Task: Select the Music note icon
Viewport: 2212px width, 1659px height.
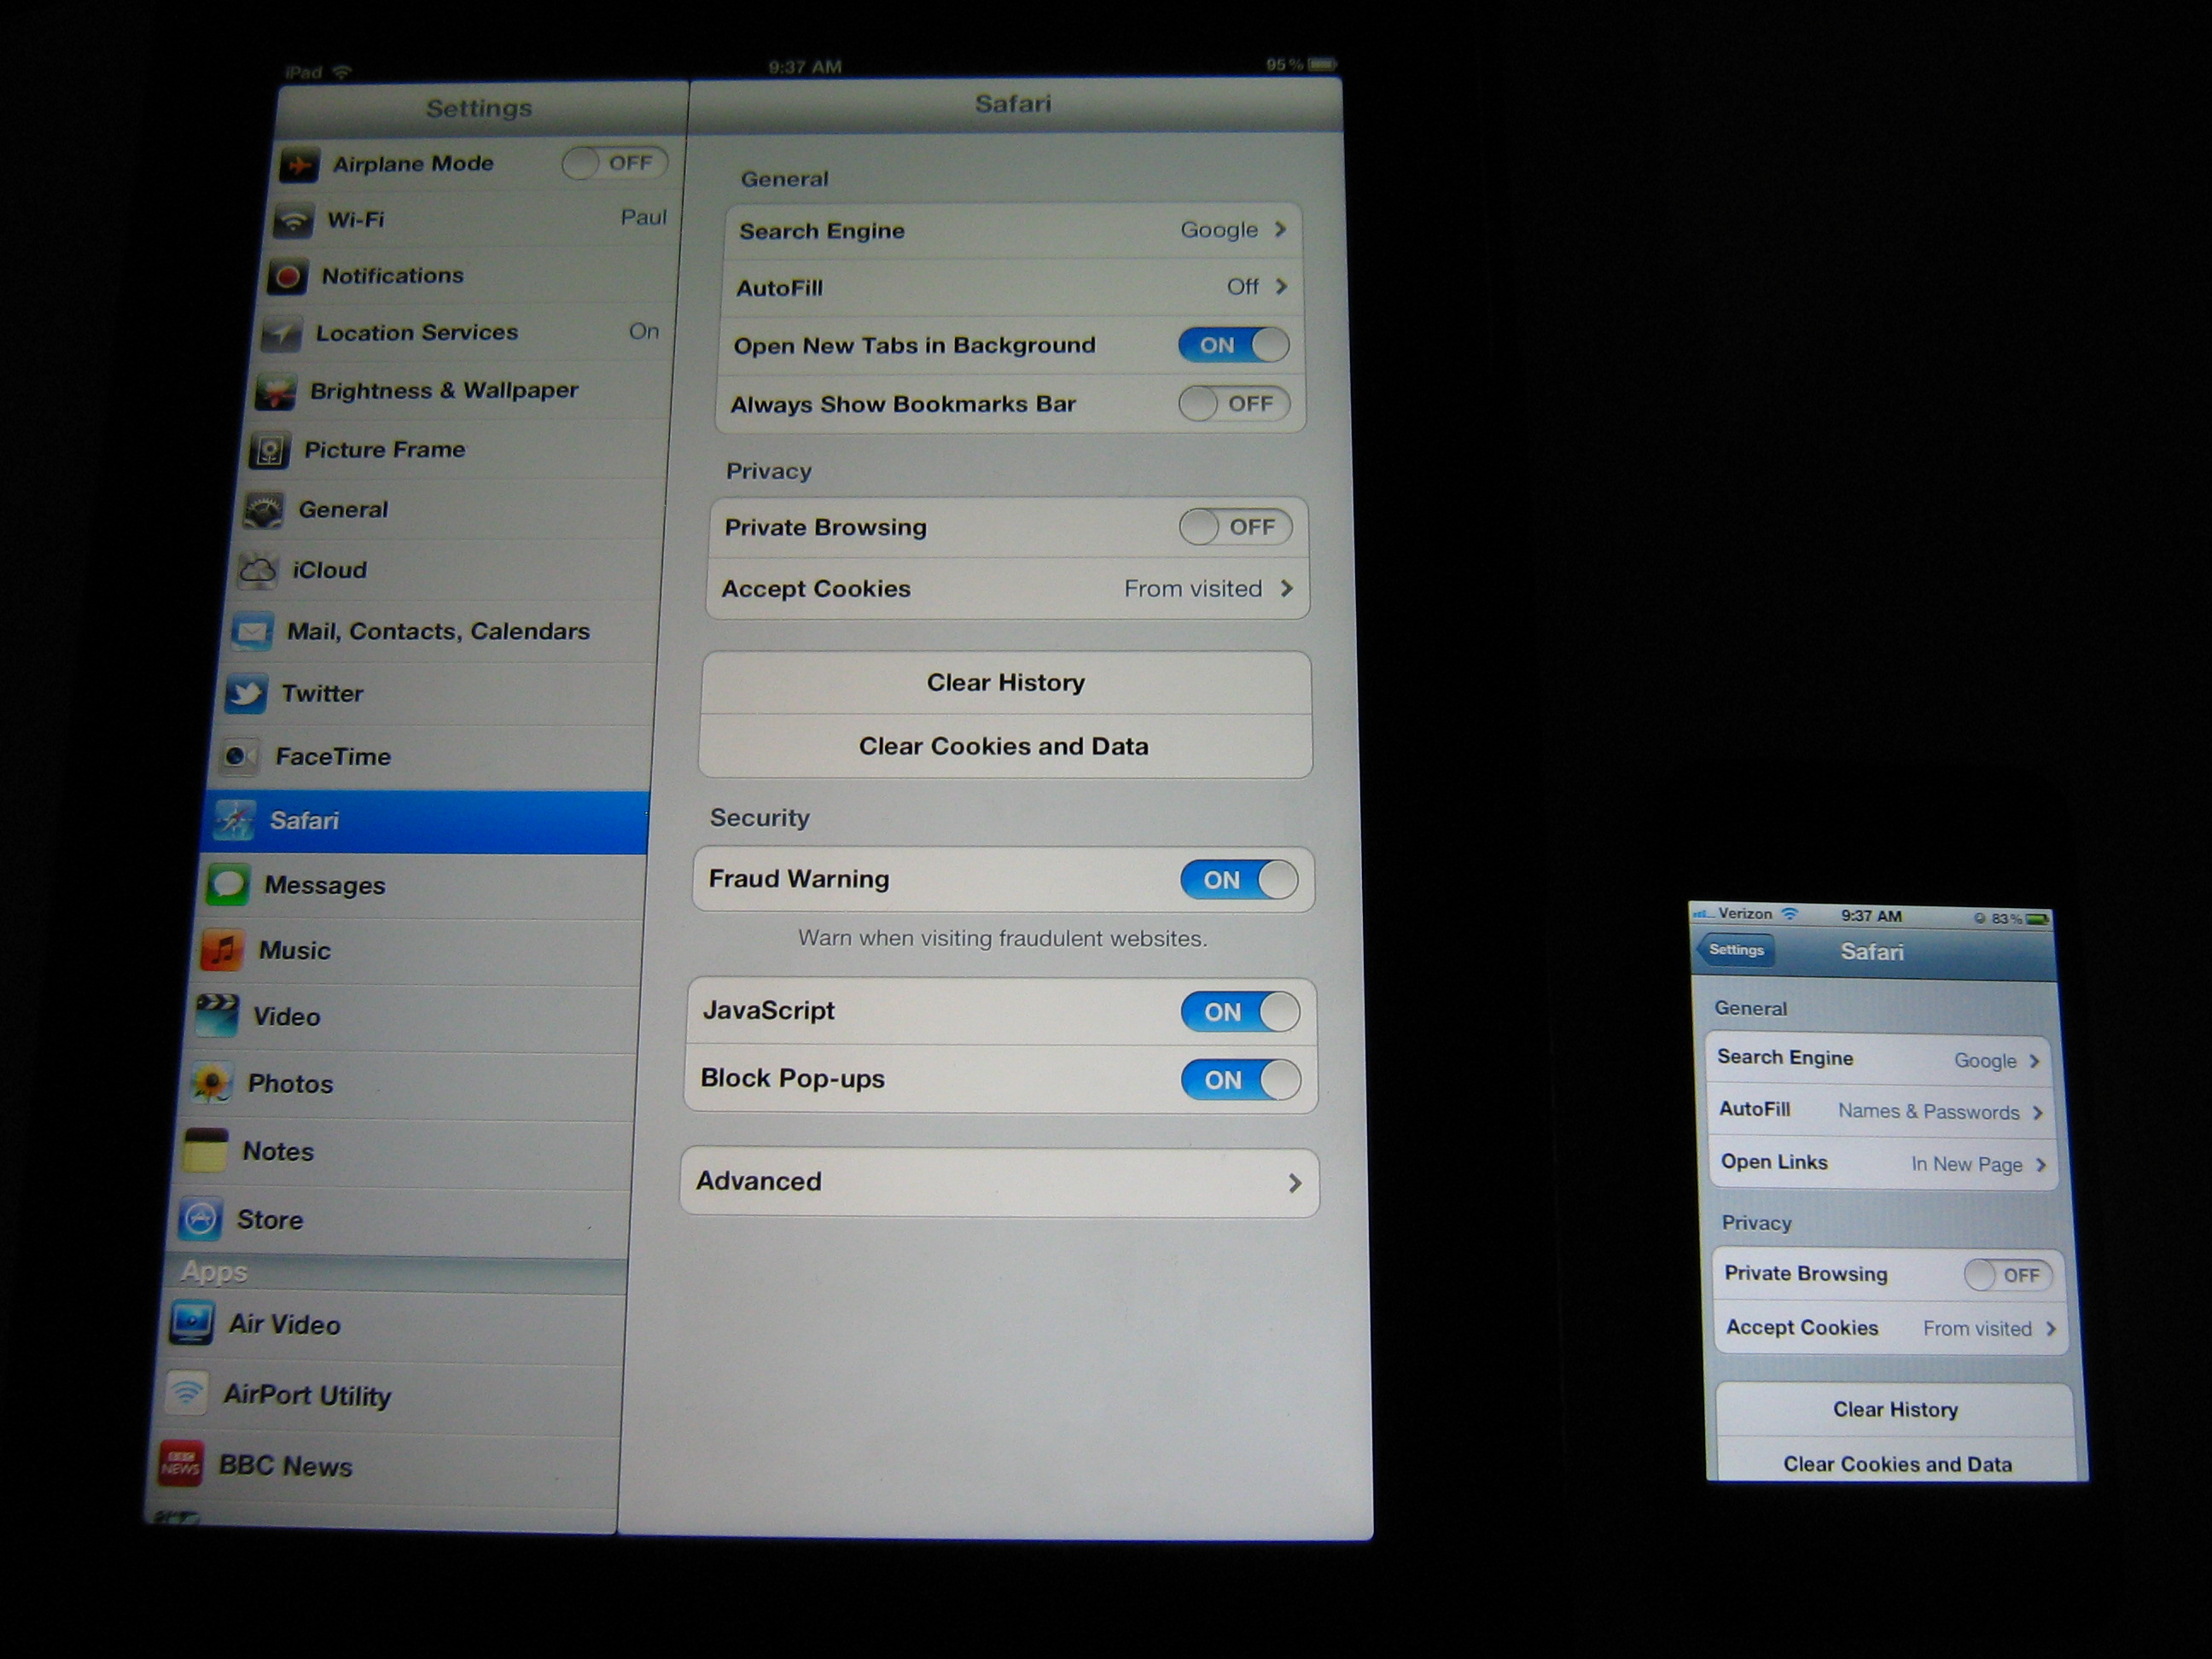Action: (x=222, y=950)
